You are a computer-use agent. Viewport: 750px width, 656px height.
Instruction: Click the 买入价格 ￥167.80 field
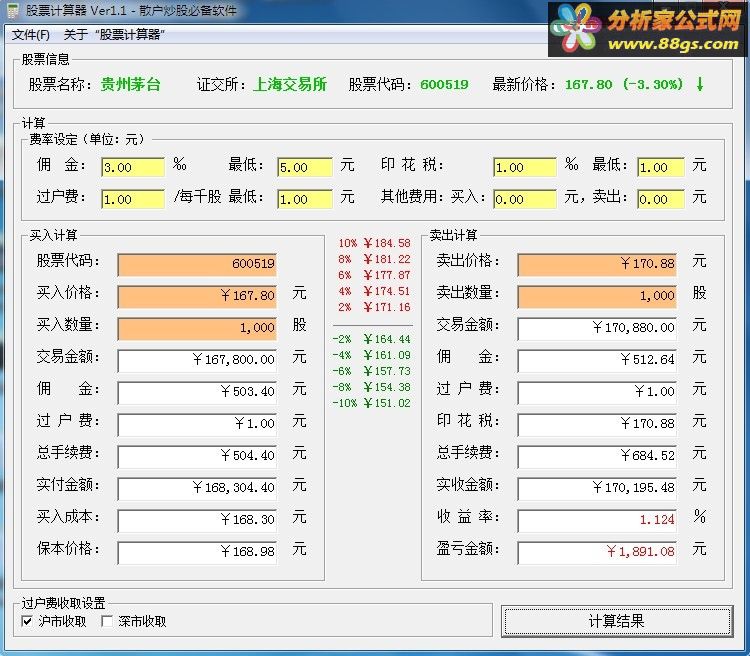tap(197, 296)
